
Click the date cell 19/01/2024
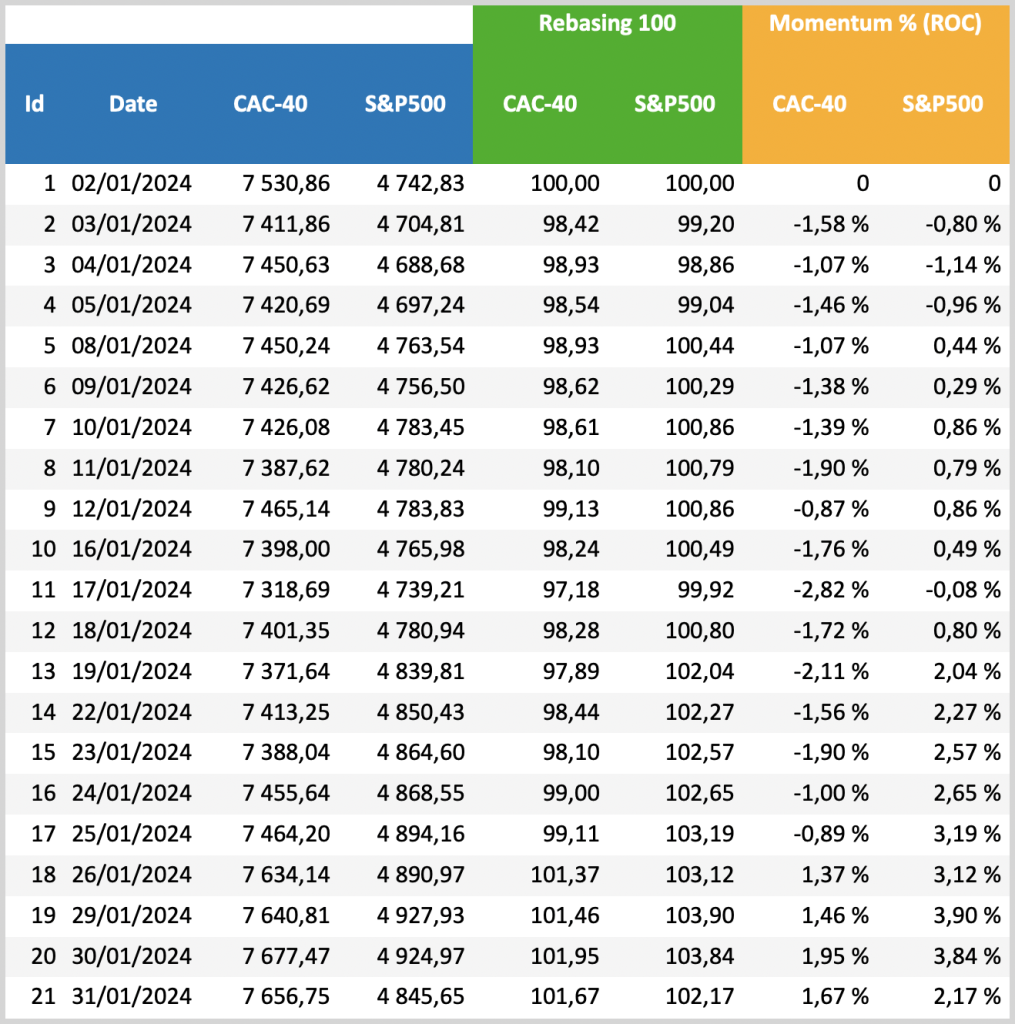(x=131, y=671)
